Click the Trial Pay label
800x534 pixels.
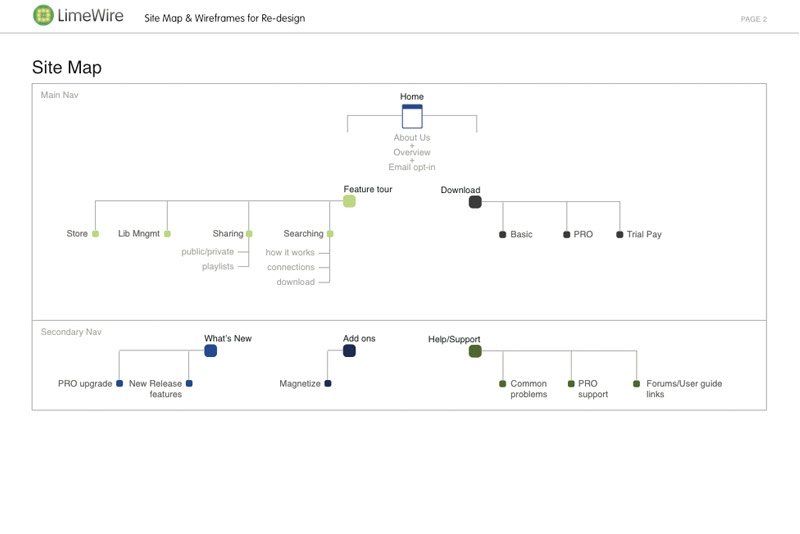(x=644, y=235)
